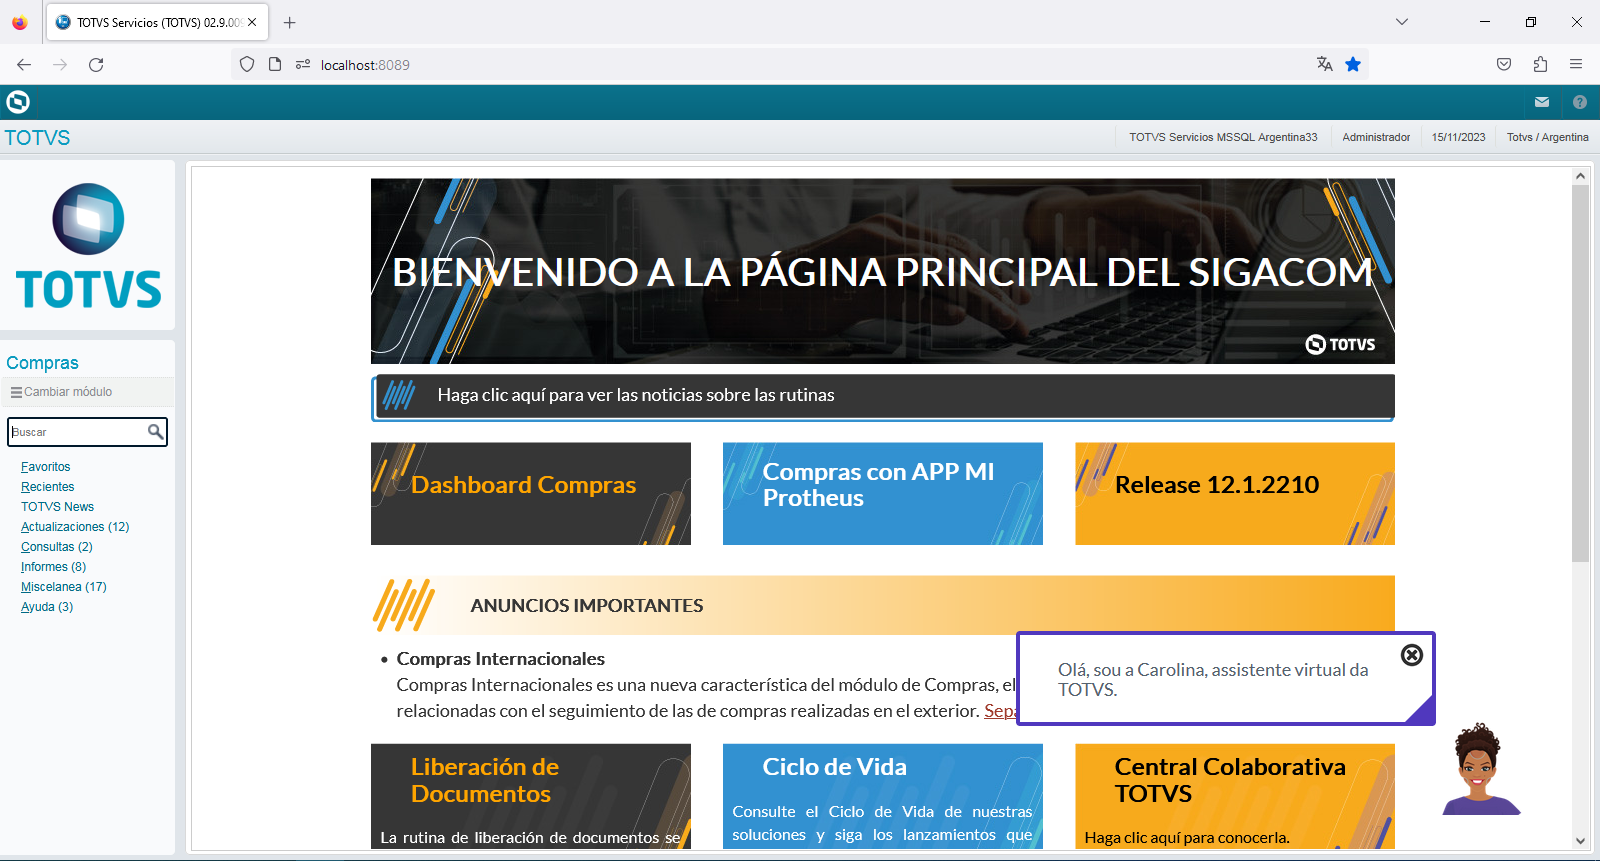Screen dimensions: 1600x861
Task: Open Recientes in the side menu
Action: click(x=47, y=487)
